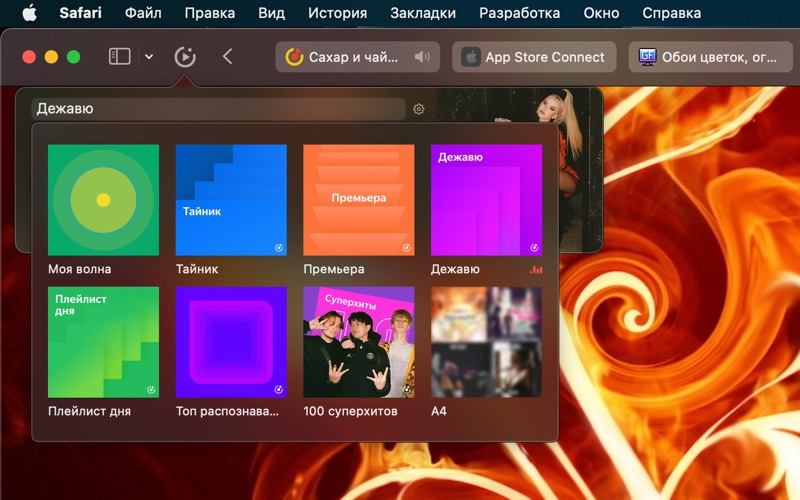The image size is (800, 500).
Task: Open the Плейлист дня cover
Action: [104, 342]
